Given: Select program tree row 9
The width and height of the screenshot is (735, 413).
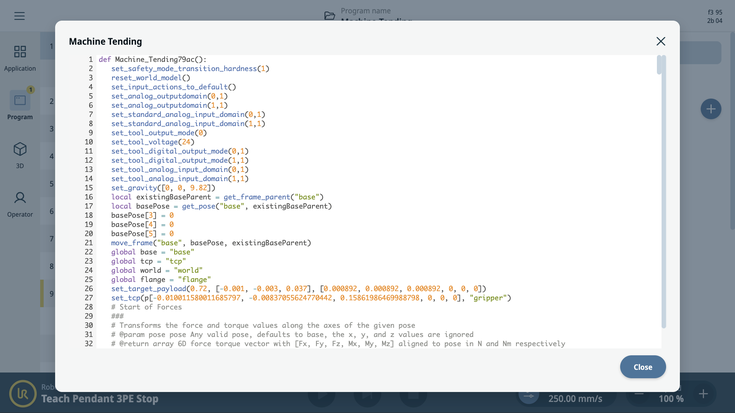Looking at the screenshot, I should 49,294.
